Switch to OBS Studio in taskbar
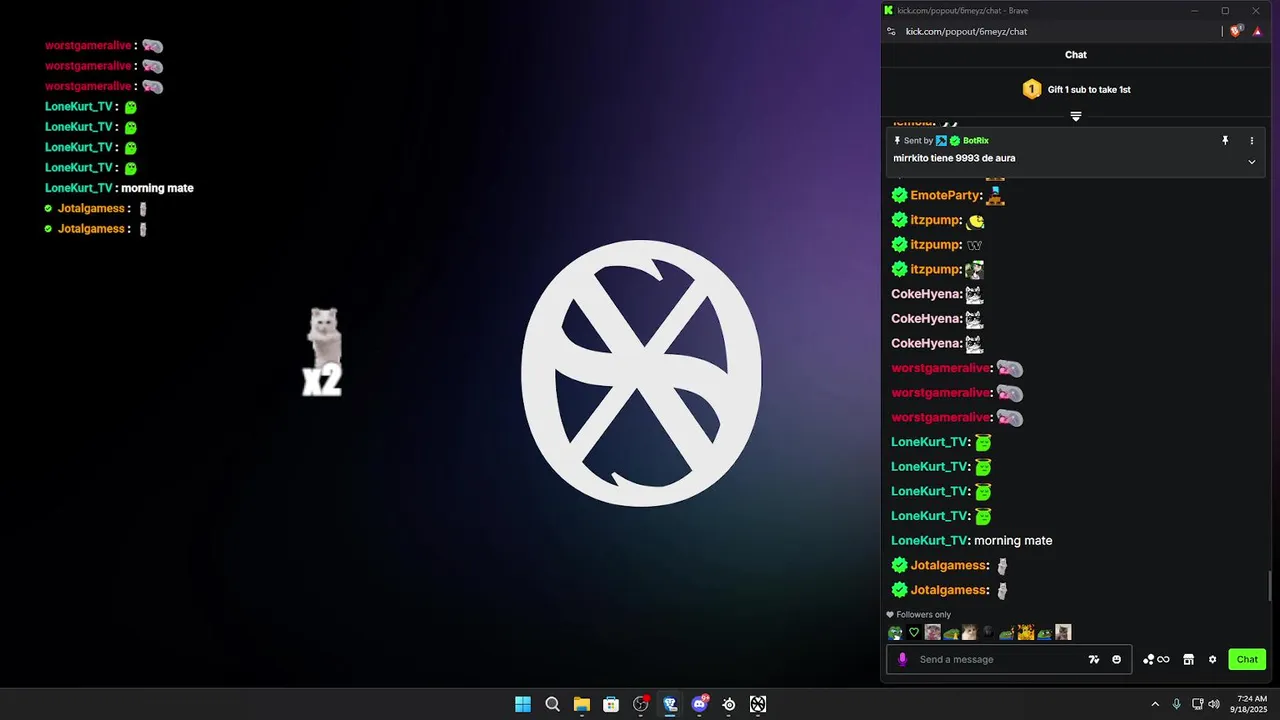1280x720 pixels. (x=641, y=704)
